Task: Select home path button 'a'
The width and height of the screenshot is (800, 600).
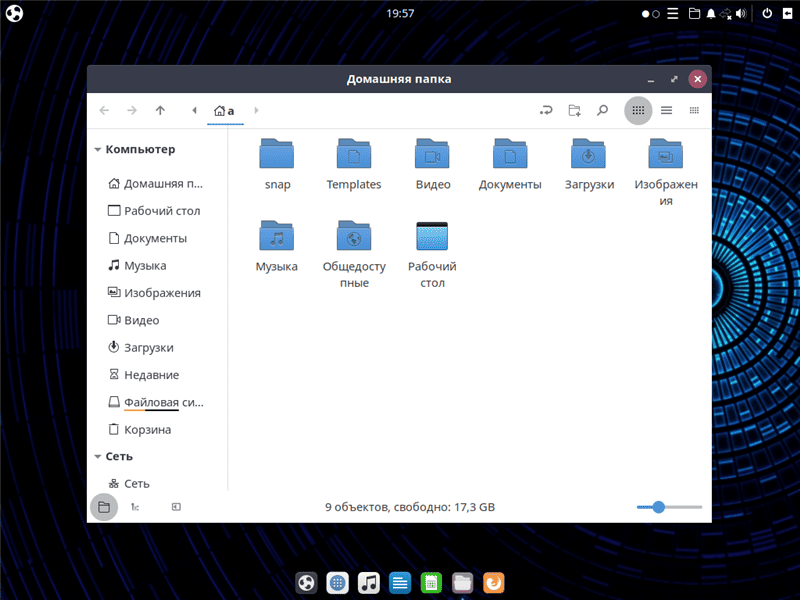Action: coord(224,111)
